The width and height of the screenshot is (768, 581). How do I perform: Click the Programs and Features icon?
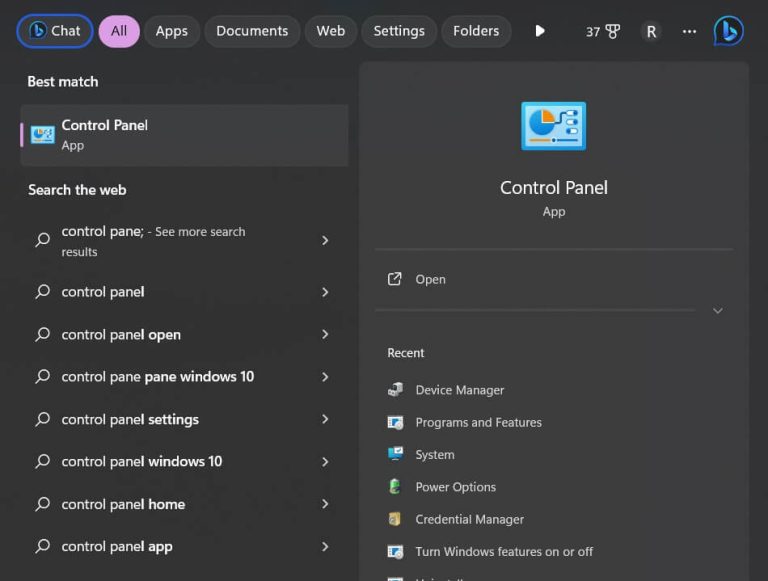[x=396, y=422]
